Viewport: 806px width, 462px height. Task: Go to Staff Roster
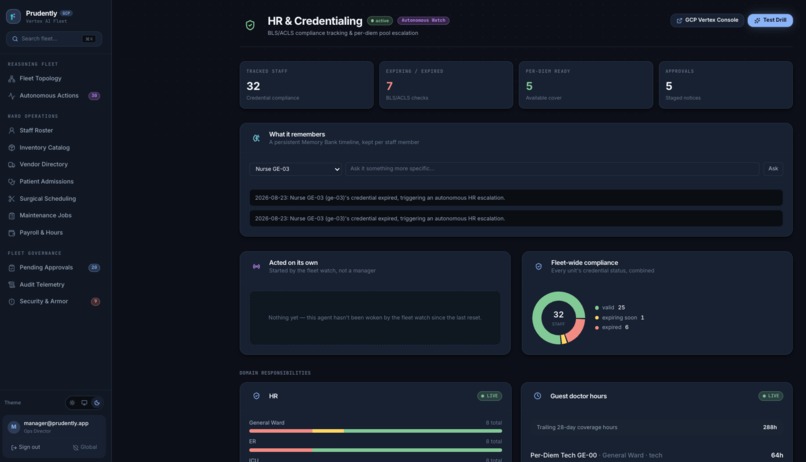[54, 131]
